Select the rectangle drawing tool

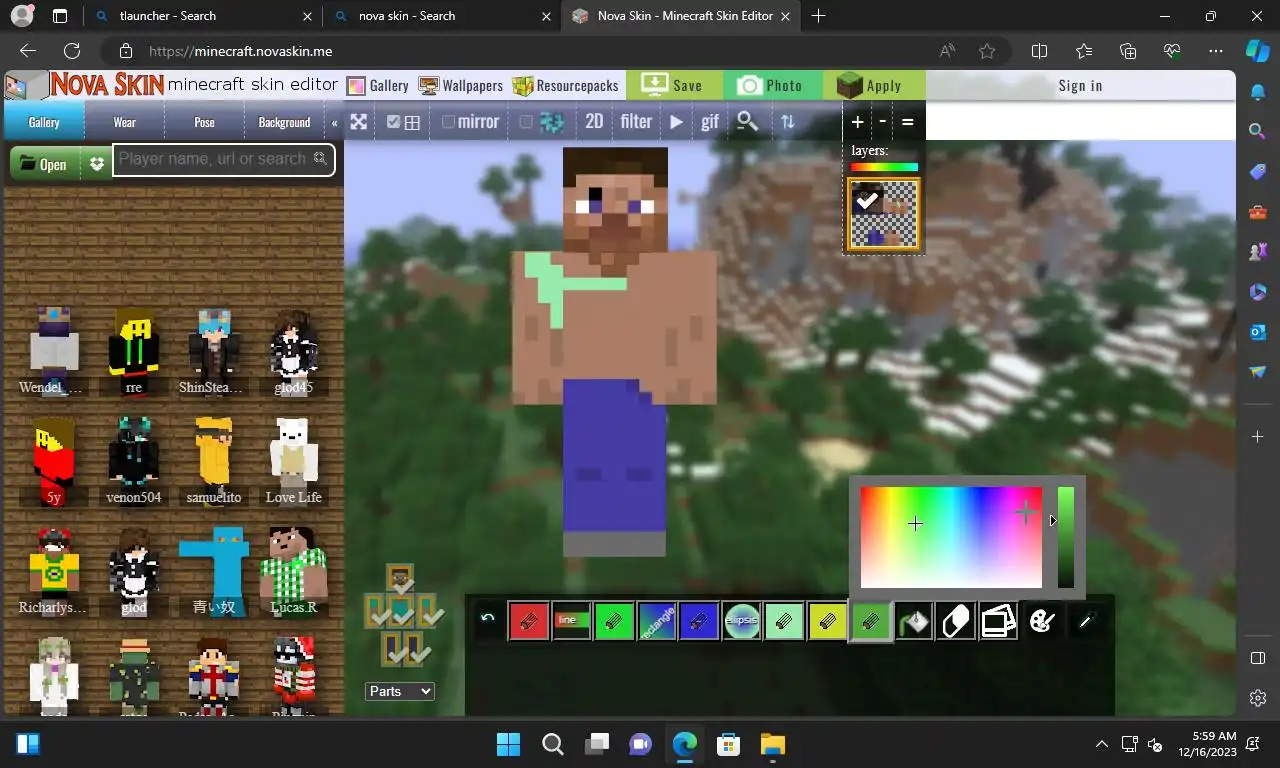pos(657,621)
